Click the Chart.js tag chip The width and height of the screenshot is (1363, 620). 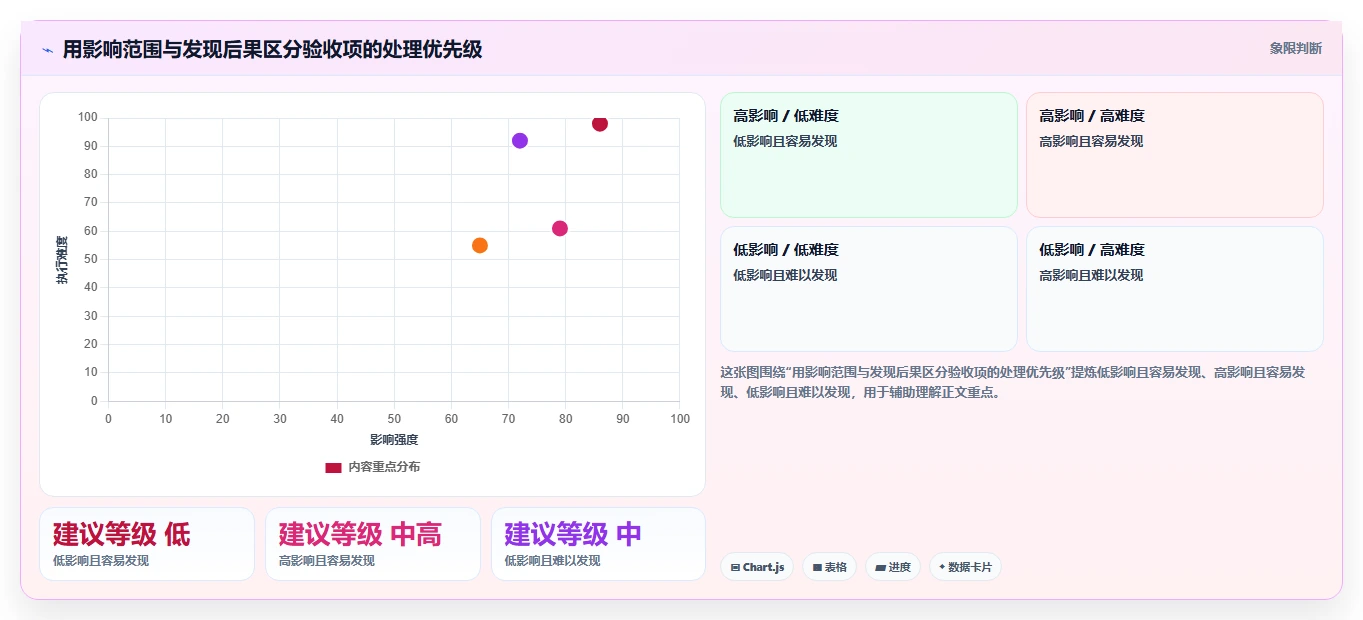(757, 567)
